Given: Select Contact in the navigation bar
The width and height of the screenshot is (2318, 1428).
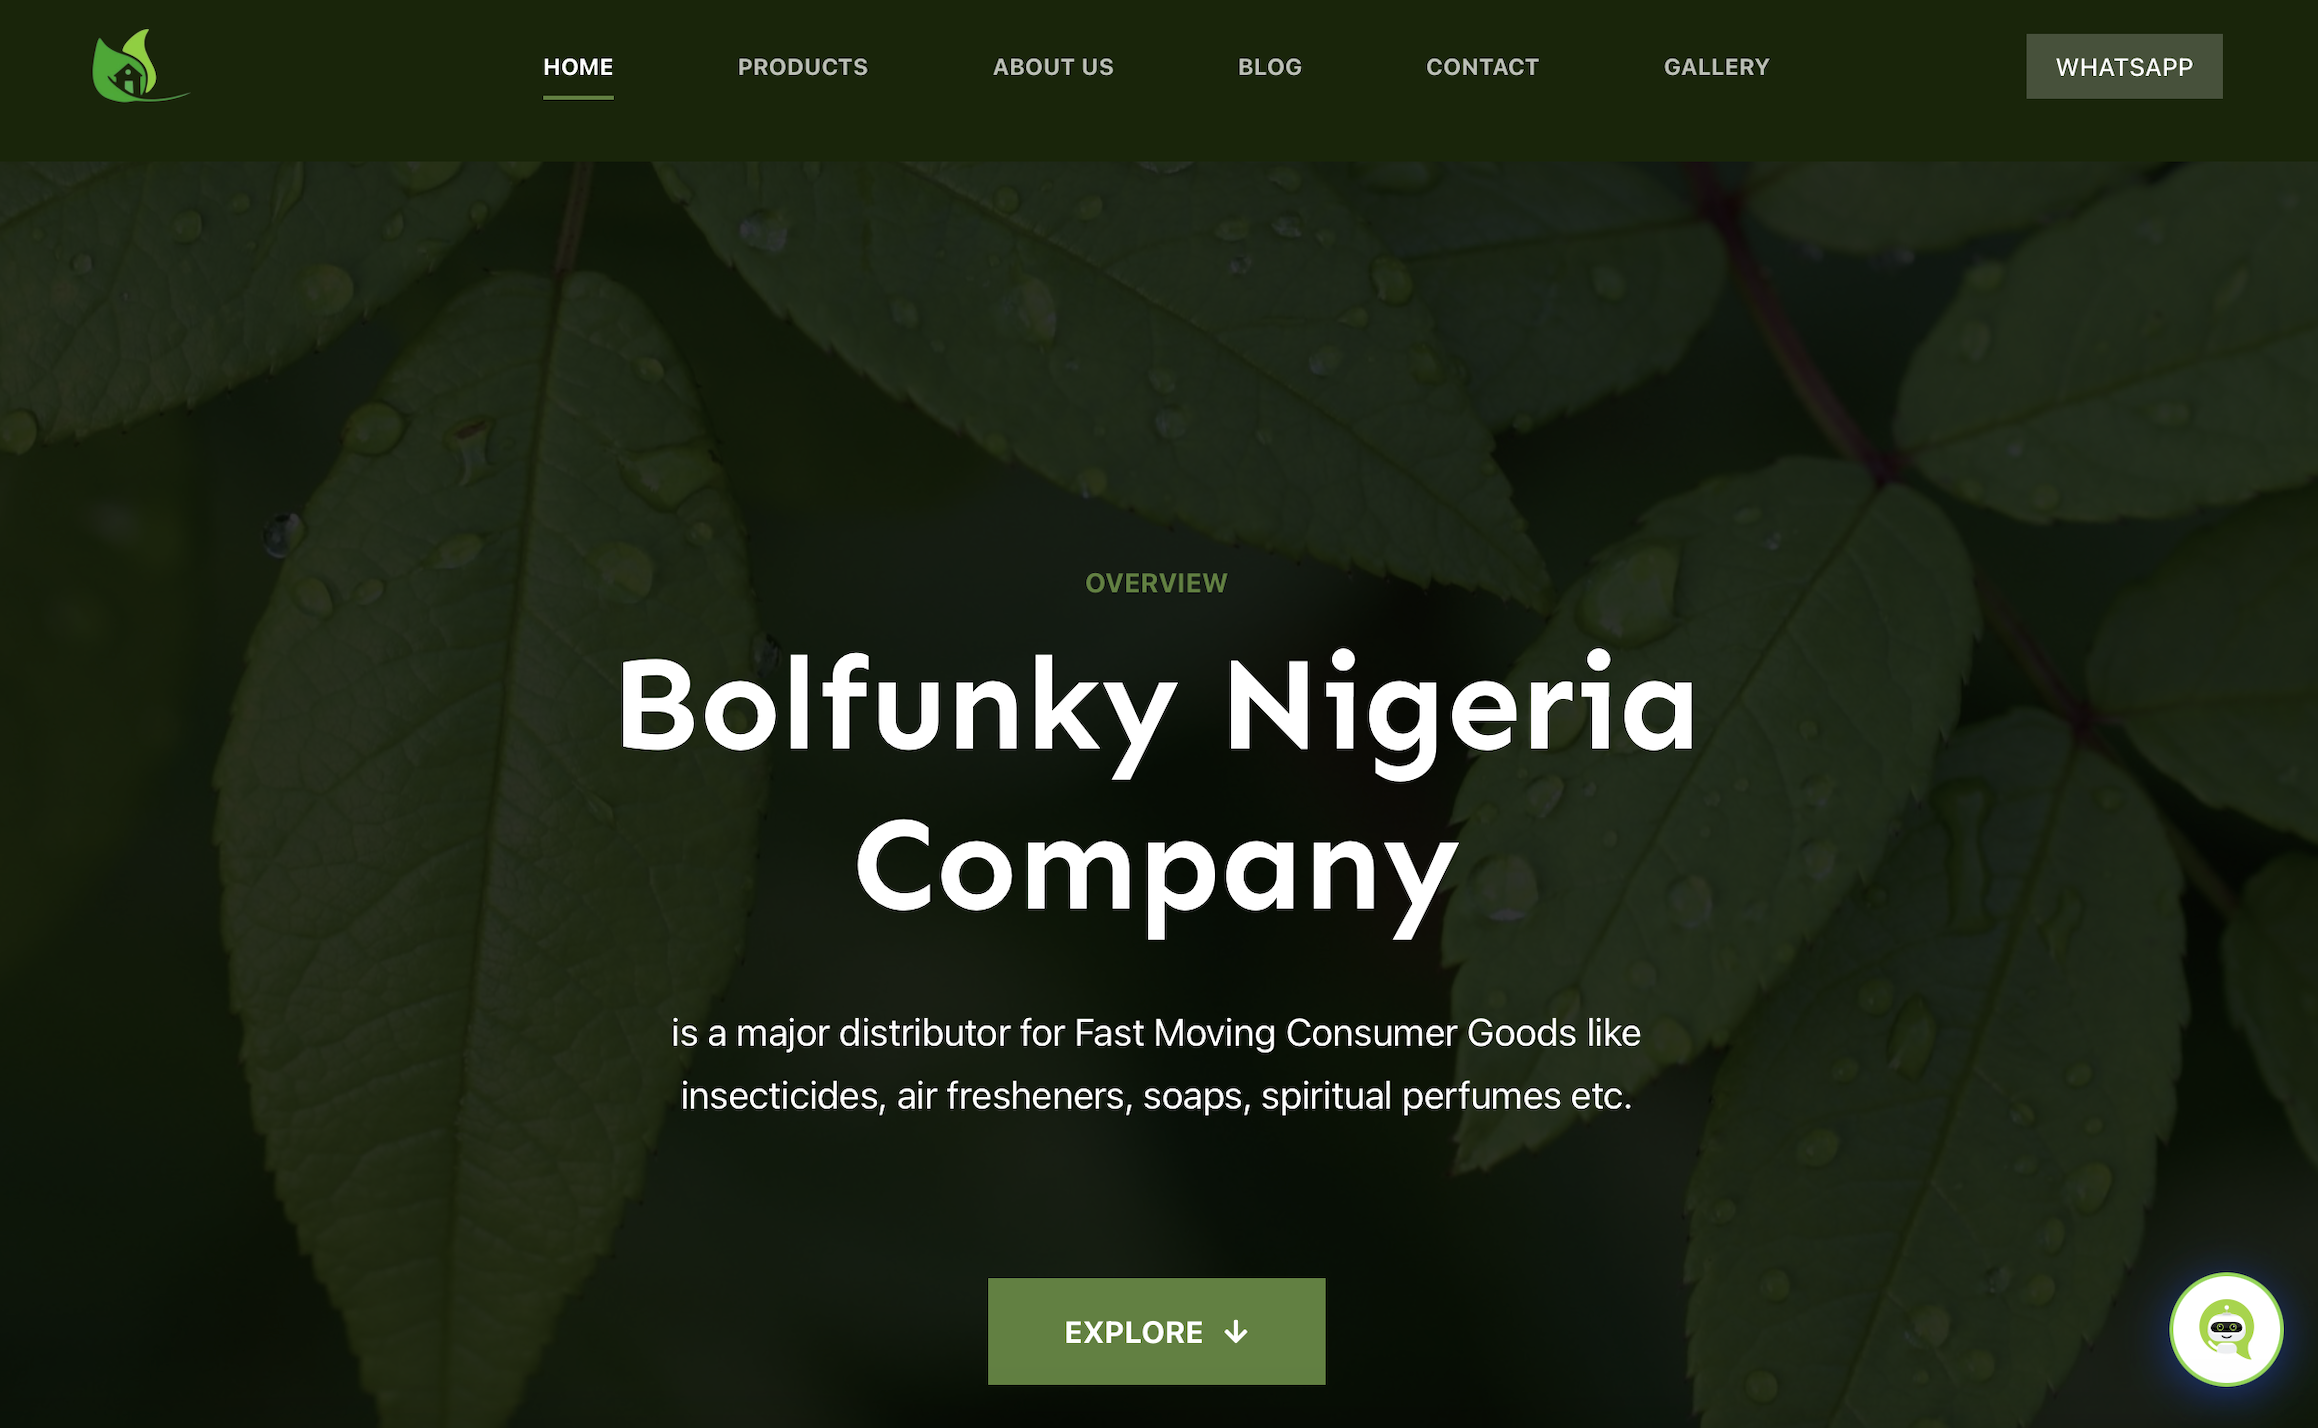Looking at the screenshot, I should click(x=1482, y=67).
